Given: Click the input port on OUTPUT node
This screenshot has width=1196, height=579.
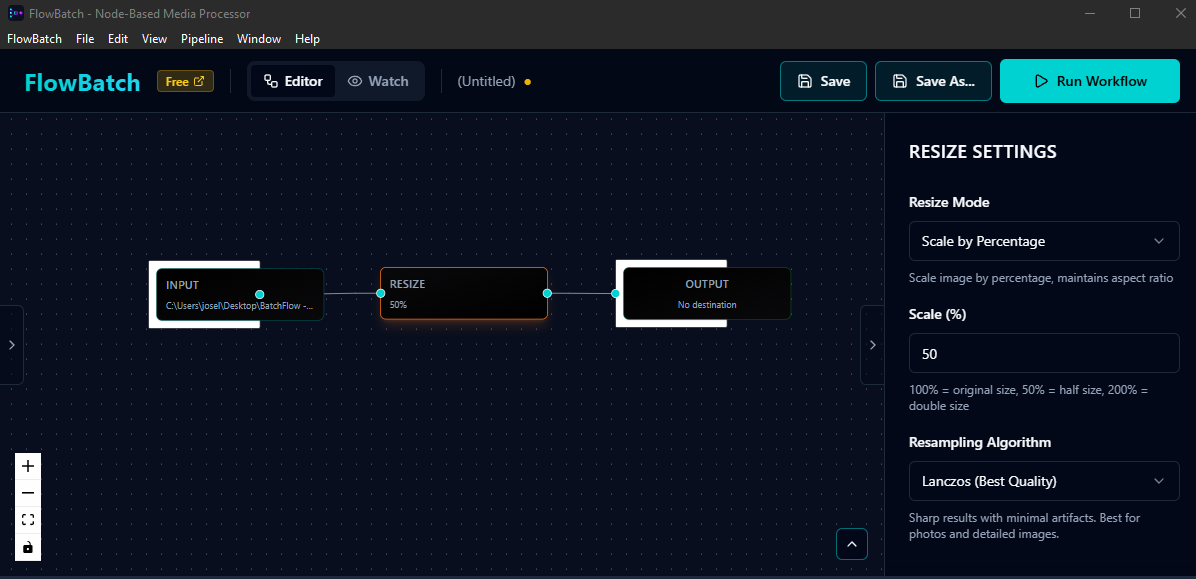Looking at the screenshot, I should click(616, 293).
